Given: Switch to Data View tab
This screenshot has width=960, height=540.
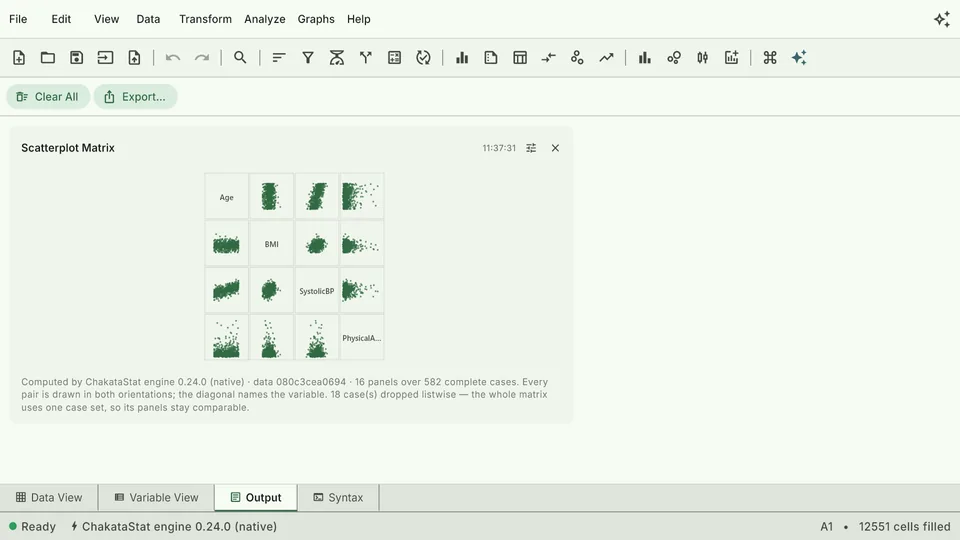Looking at the screenshot, I should pyautogui.click(x=49, y=498).
